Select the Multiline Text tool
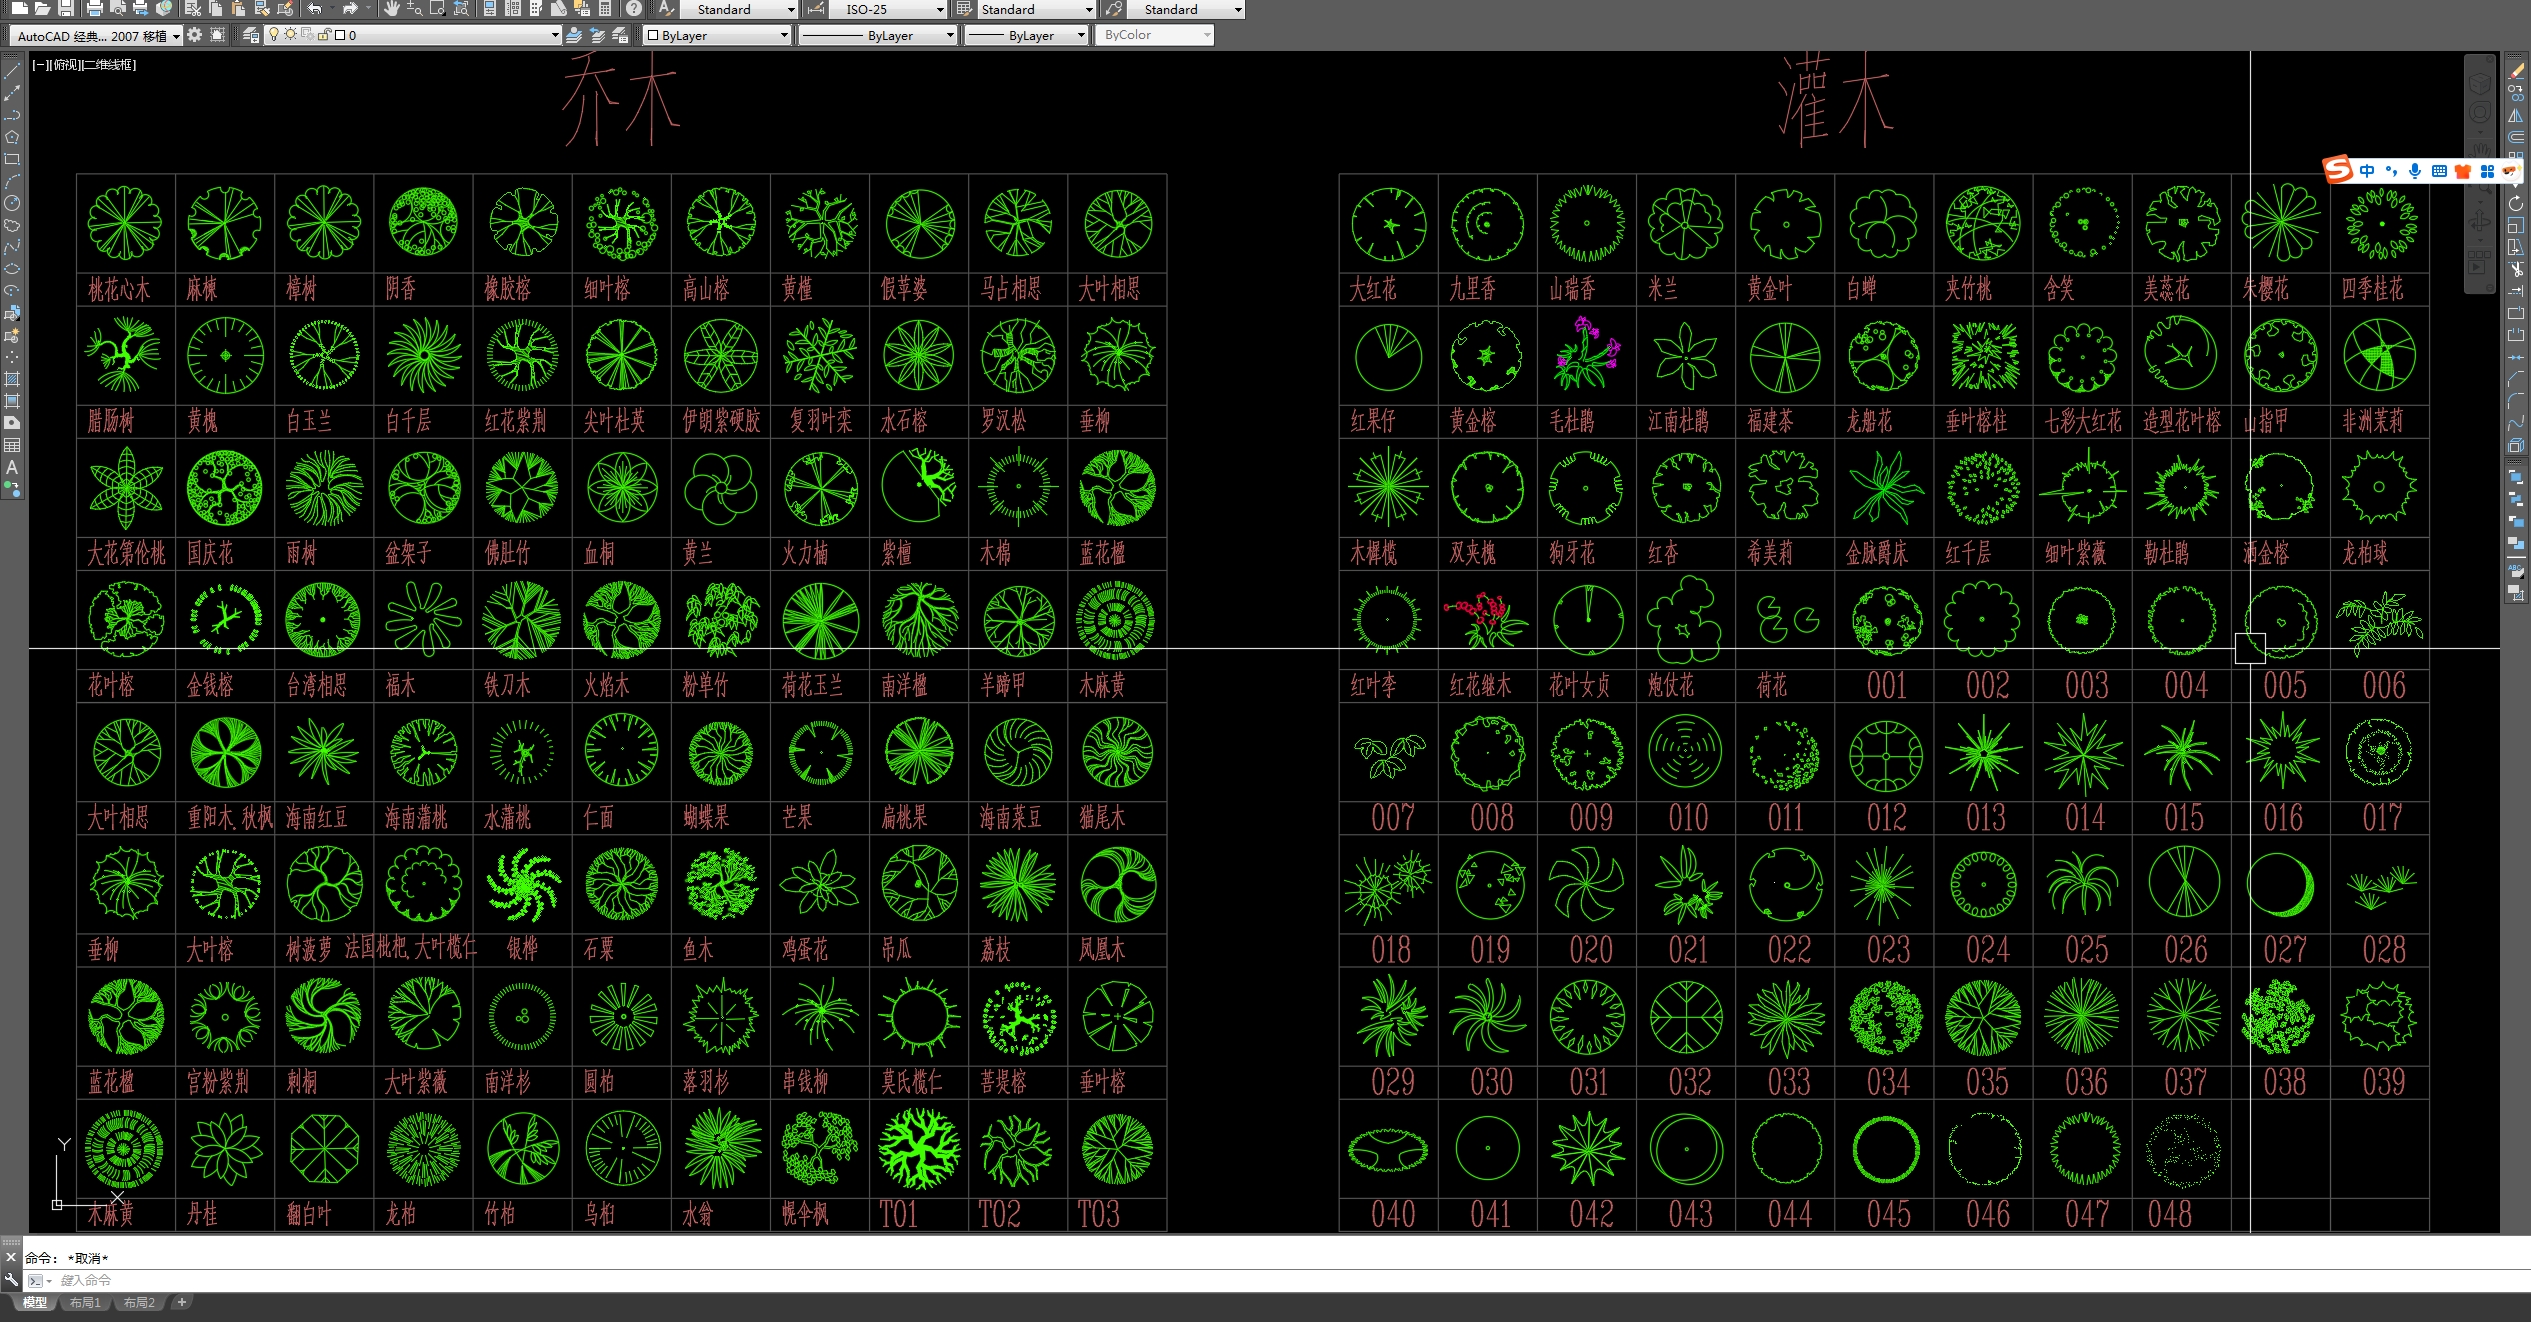This screenshot has width=2531, height=1322. (x=12, y=467)
